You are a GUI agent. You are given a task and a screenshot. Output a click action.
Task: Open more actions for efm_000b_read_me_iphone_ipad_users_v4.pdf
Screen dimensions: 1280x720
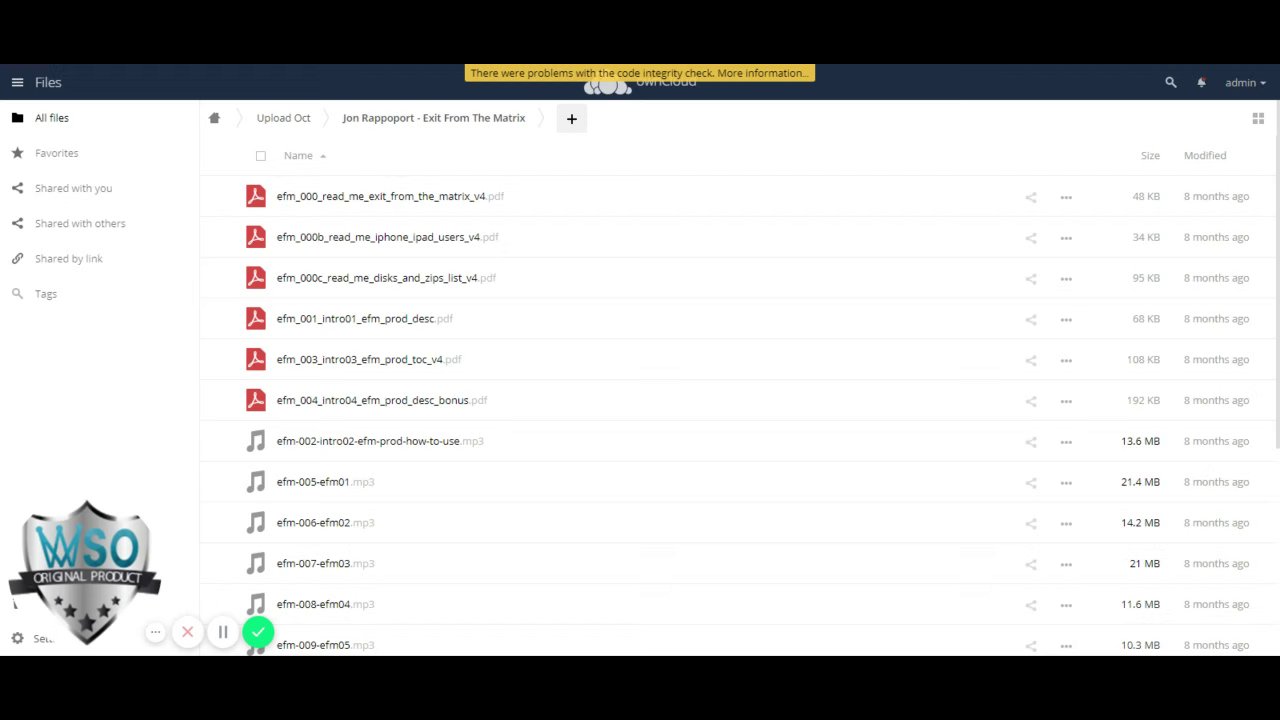click(1066, 238)
